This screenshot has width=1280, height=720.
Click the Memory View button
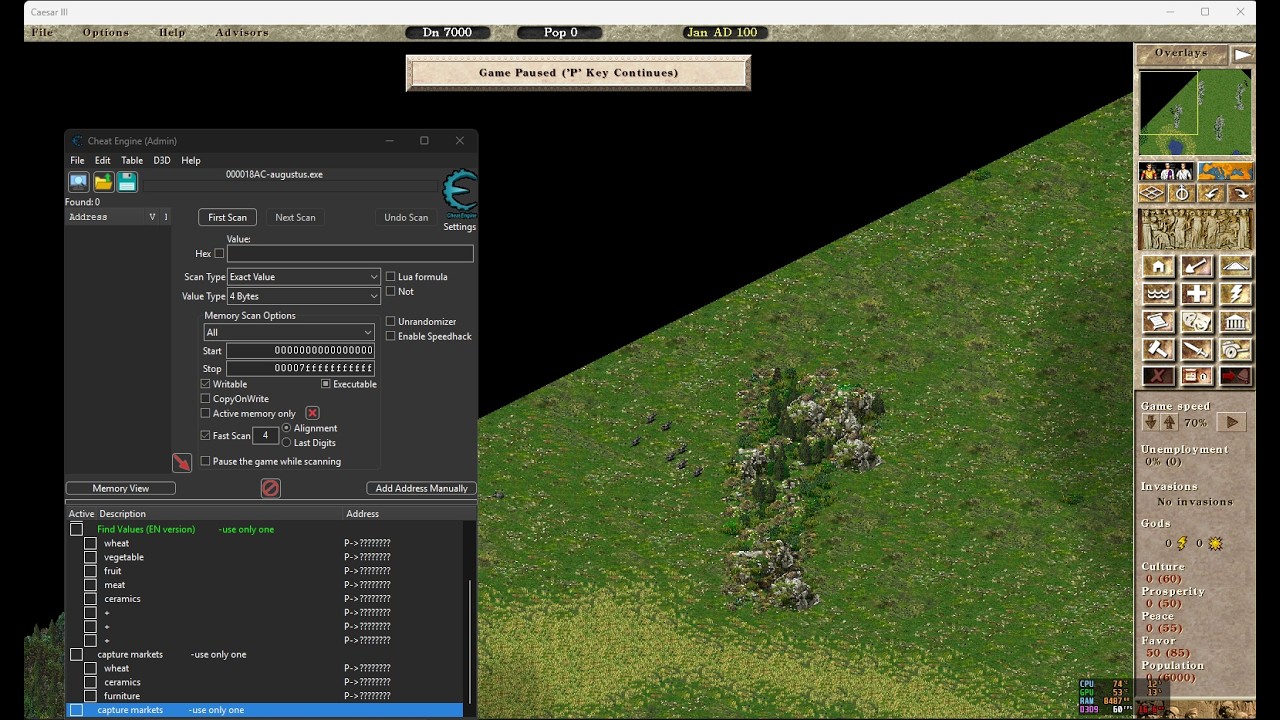[x=121, y=488]
